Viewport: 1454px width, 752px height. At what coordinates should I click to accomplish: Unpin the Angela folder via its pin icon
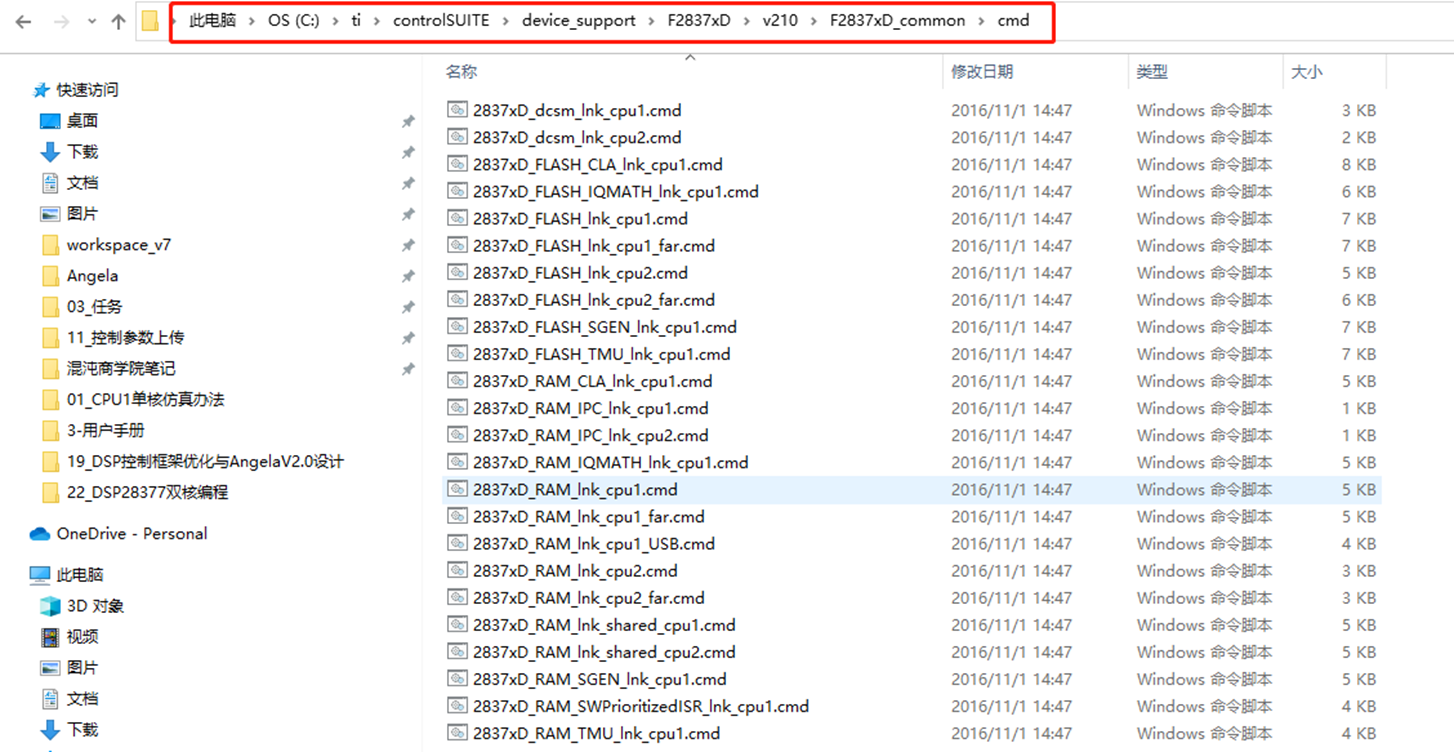(x=408, y=275)
